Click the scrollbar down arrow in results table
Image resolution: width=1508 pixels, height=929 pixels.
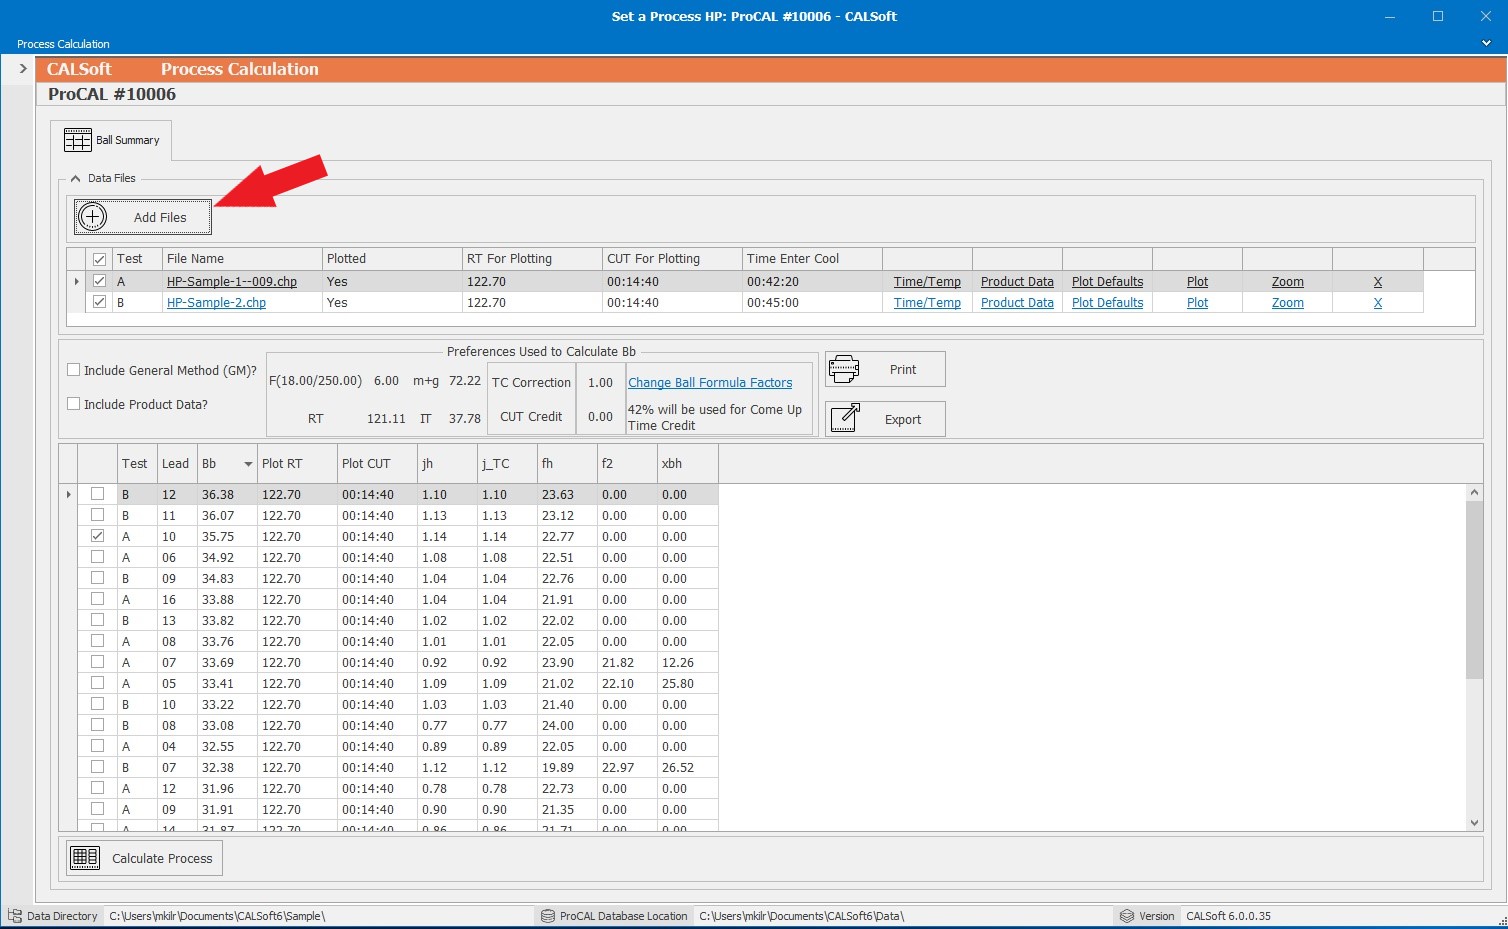1474,822
